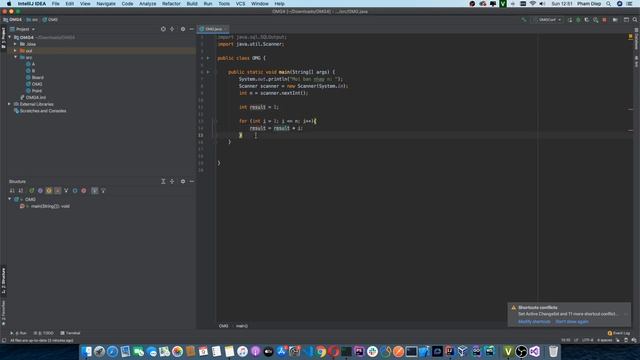Open the VCS menu
This screenshot has width=640, height=360.
240,4
